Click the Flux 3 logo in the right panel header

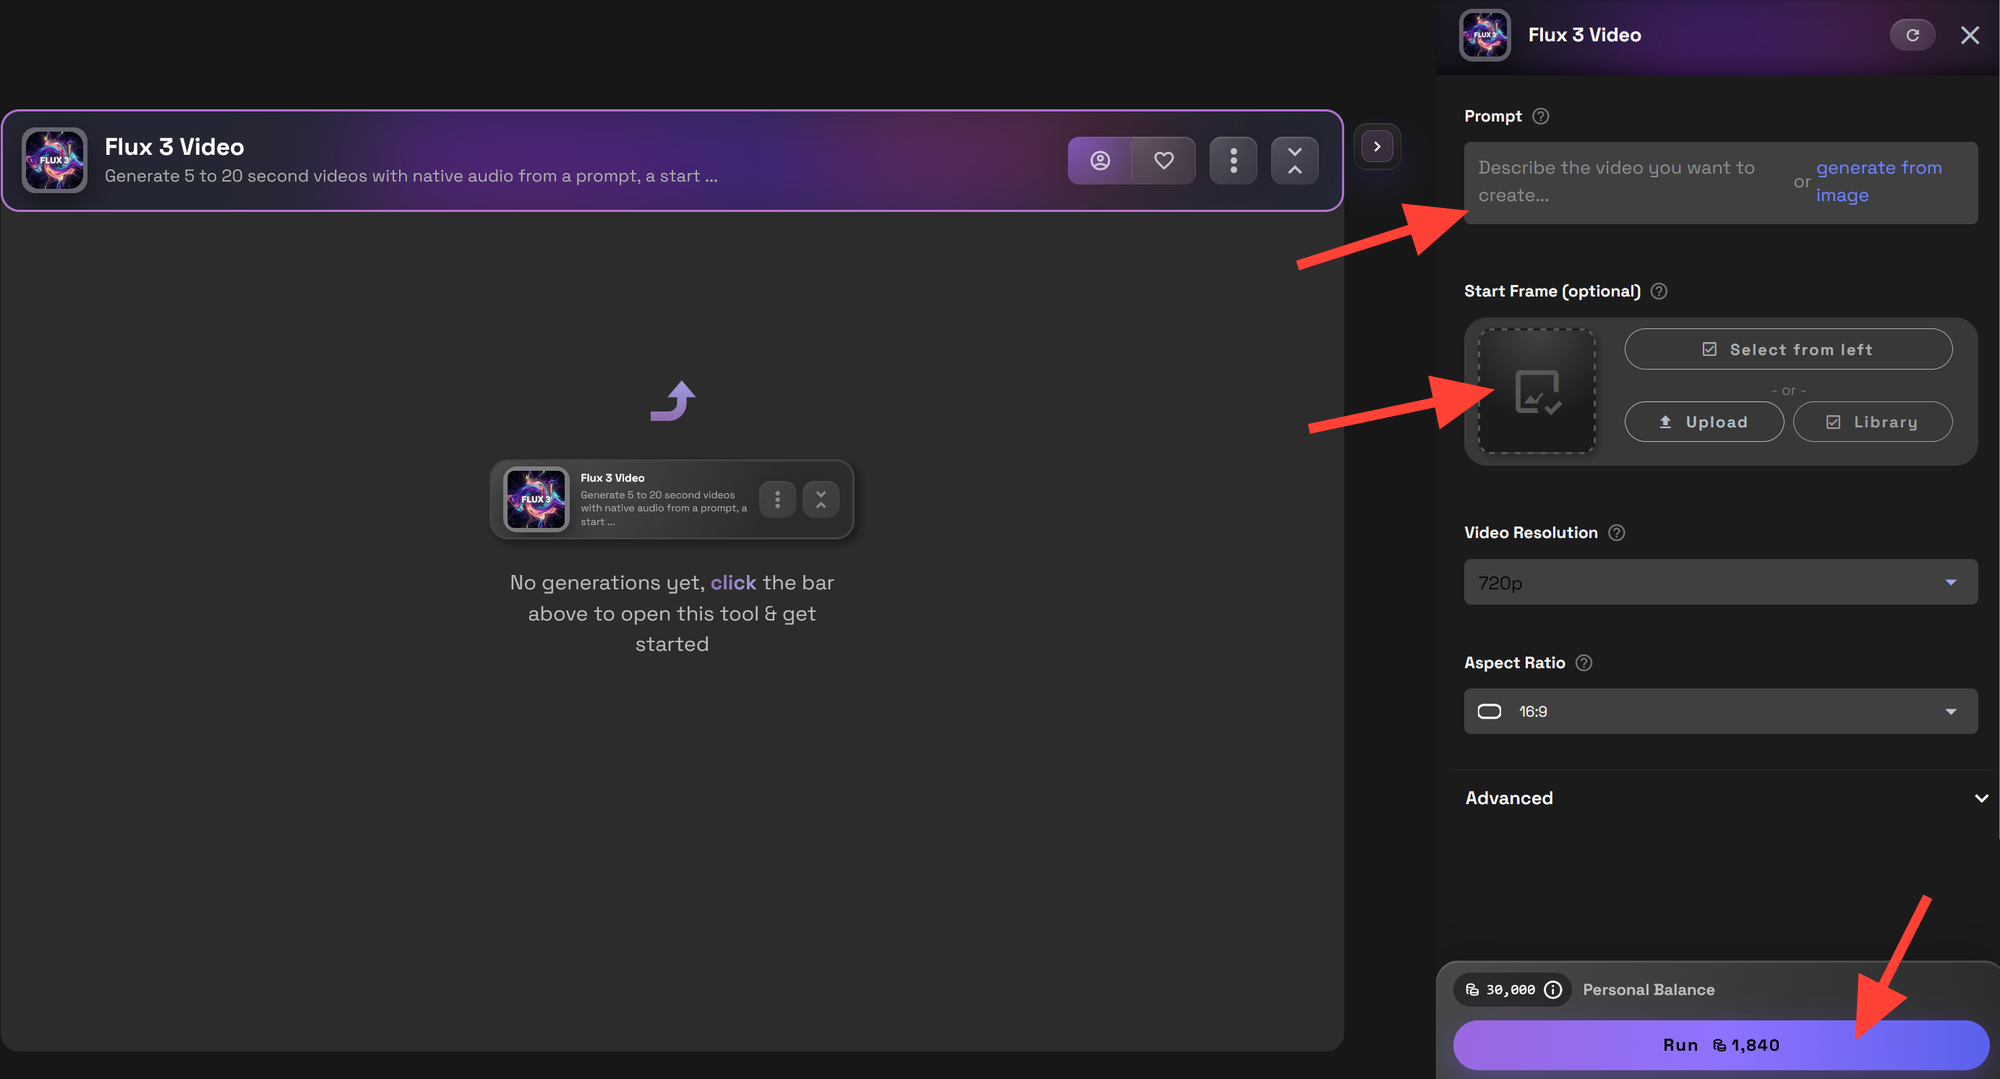[x=1485, y=35]
